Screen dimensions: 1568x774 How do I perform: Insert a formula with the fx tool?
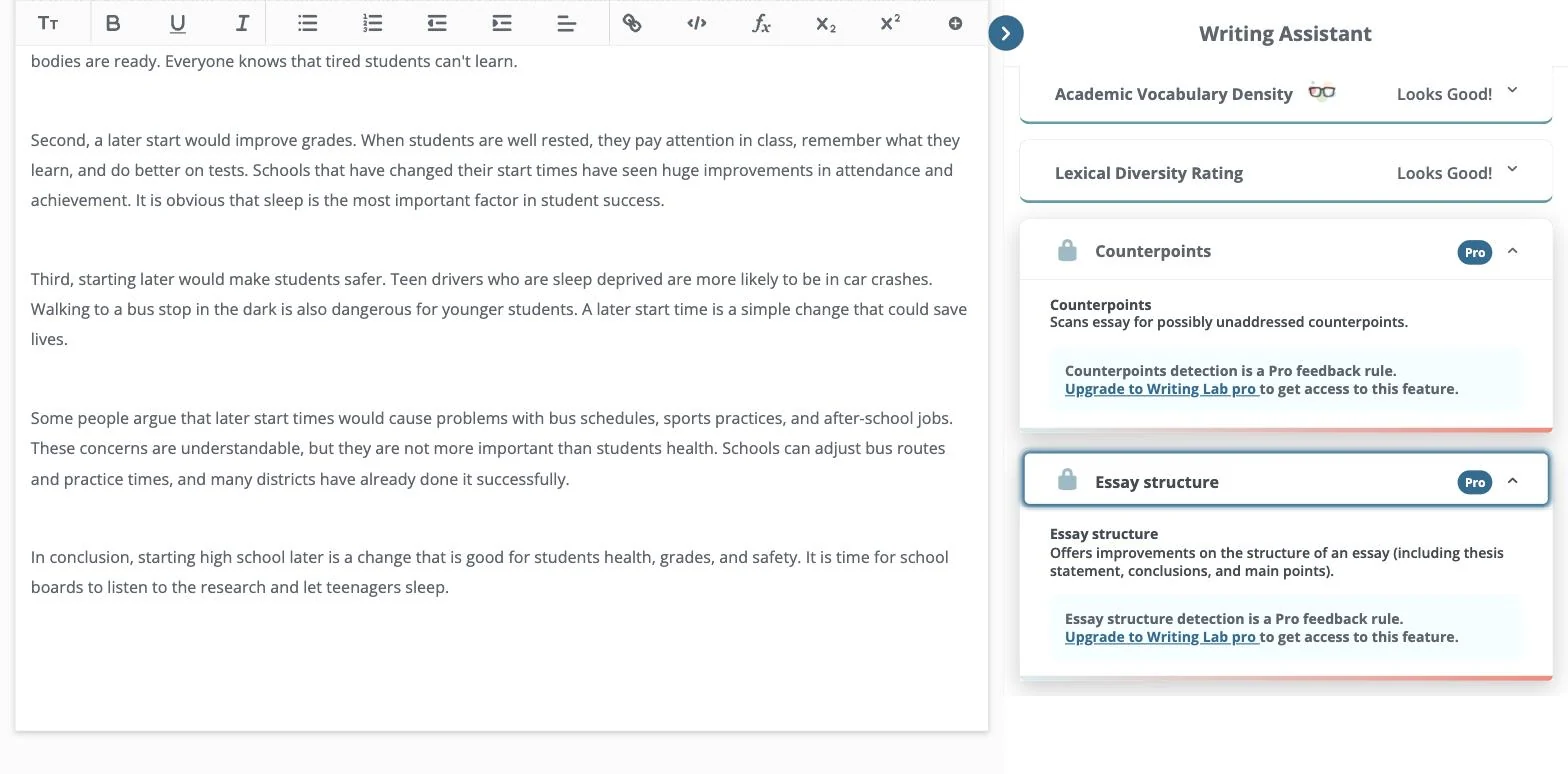click(761, 23)
